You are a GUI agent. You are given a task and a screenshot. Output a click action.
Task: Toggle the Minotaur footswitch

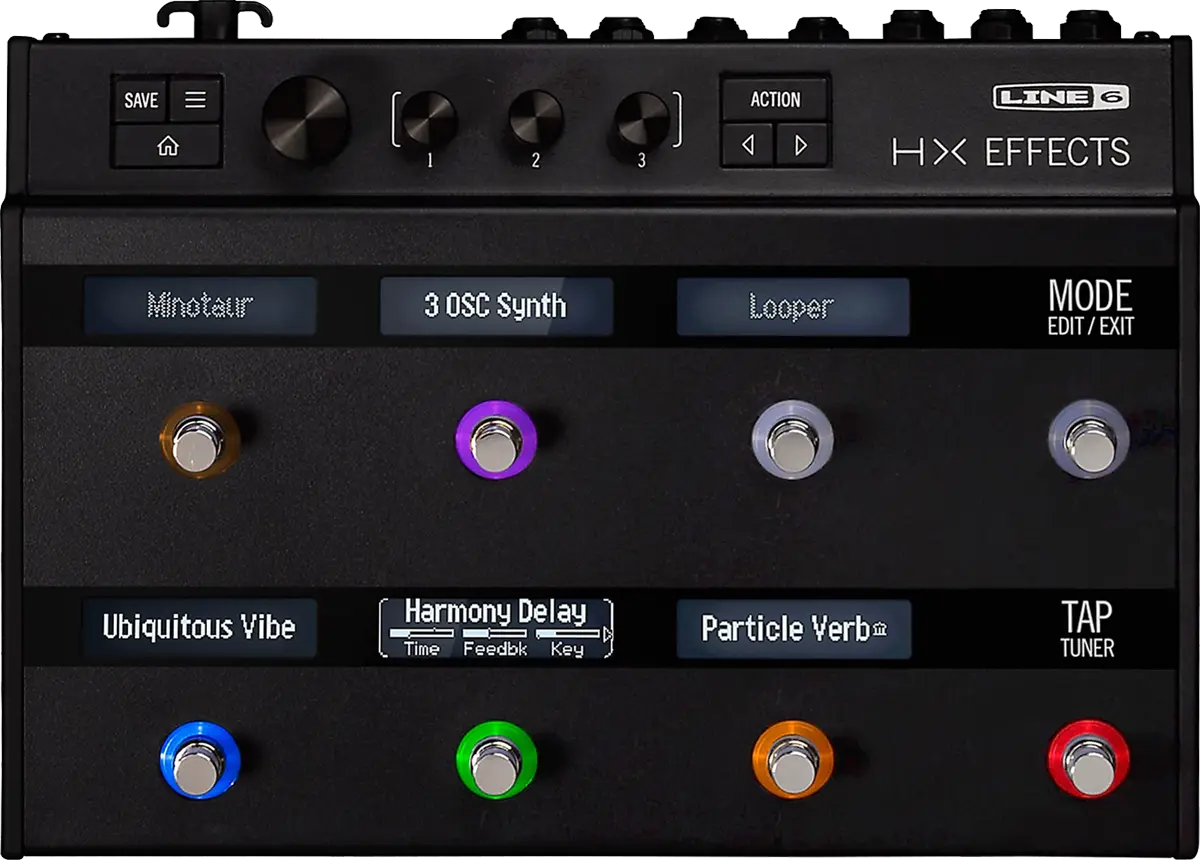(x=200, y=440)
